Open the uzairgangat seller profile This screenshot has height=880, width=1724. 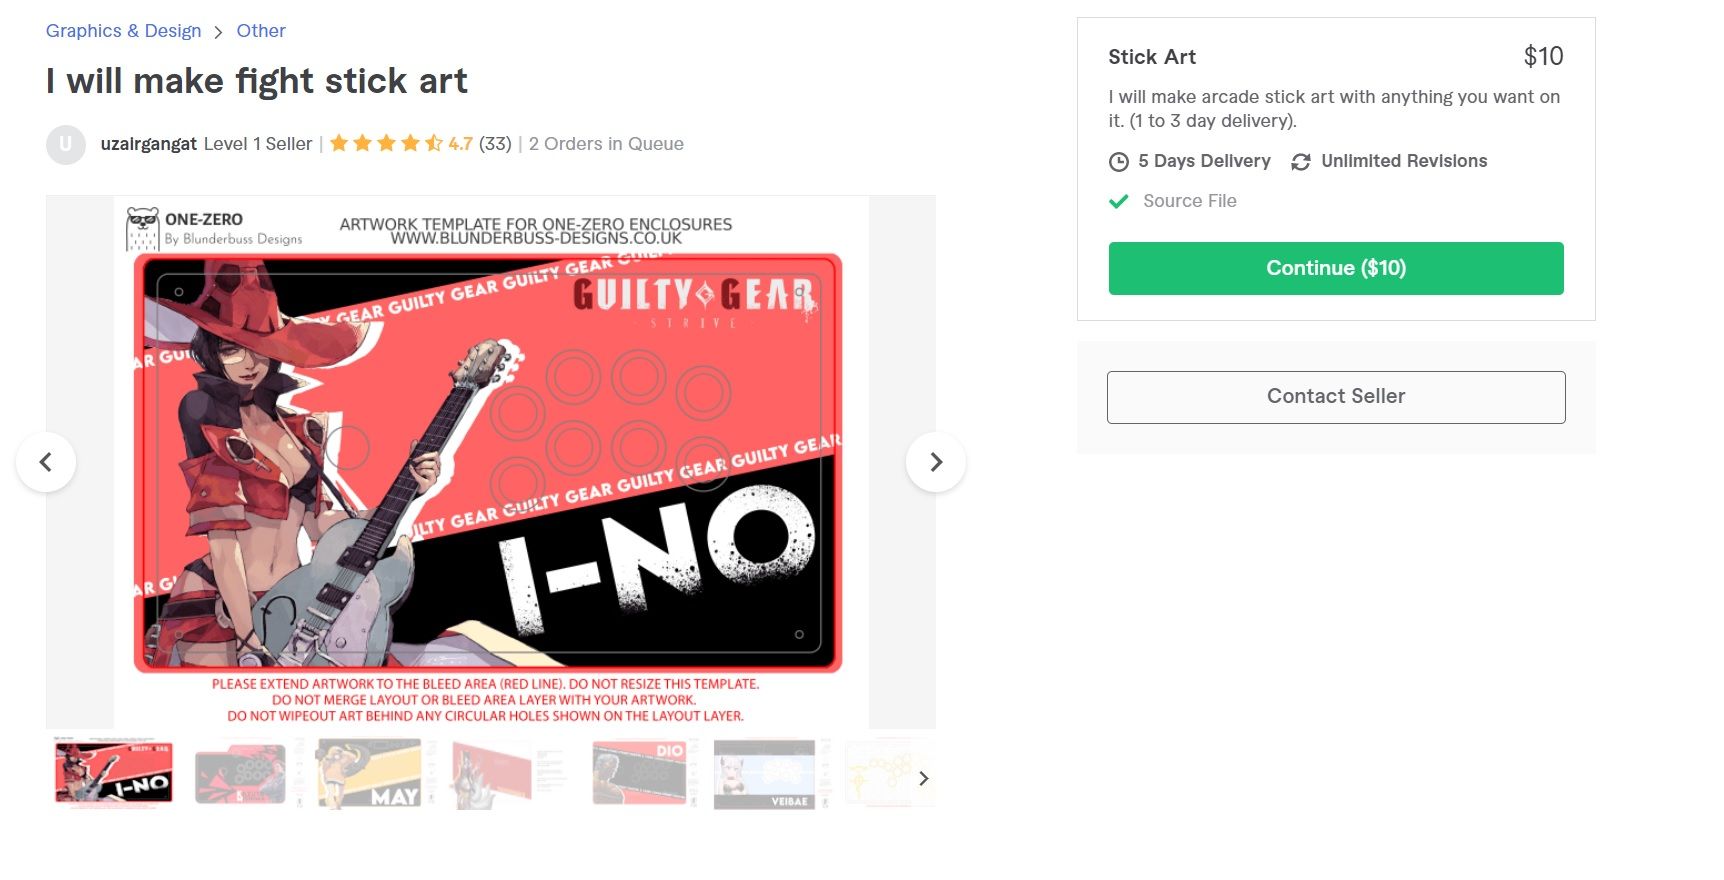[x=149, y=144]
